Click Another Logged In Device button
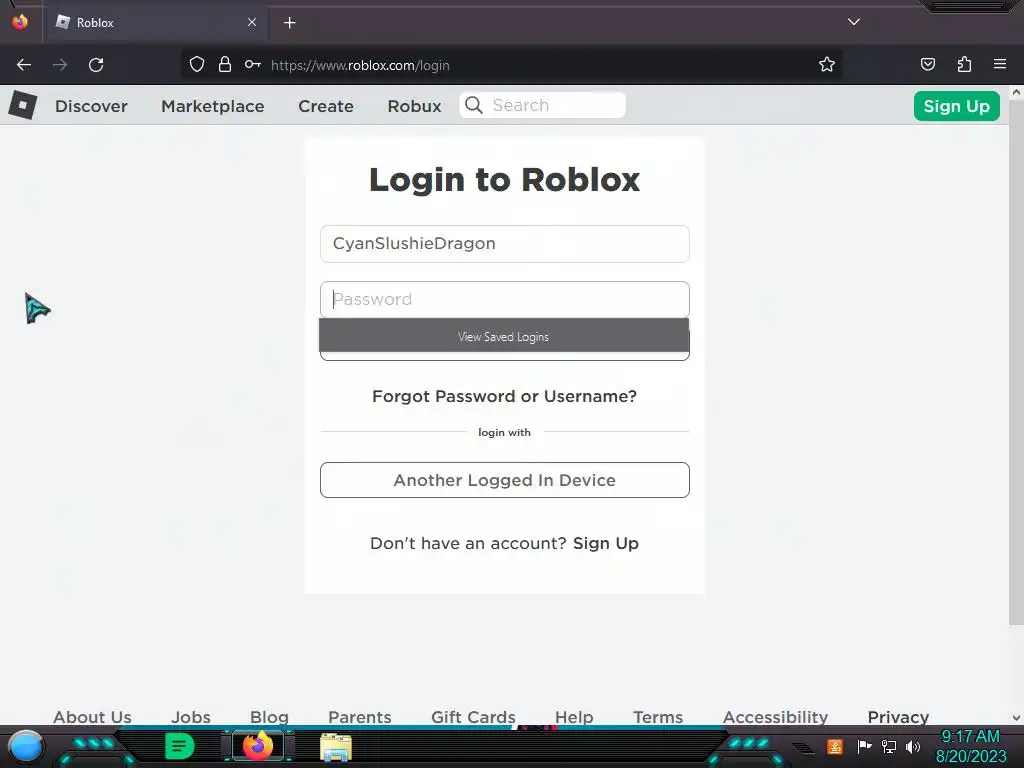Viewport: 1024px width, 768px height. tap(505, 480)
